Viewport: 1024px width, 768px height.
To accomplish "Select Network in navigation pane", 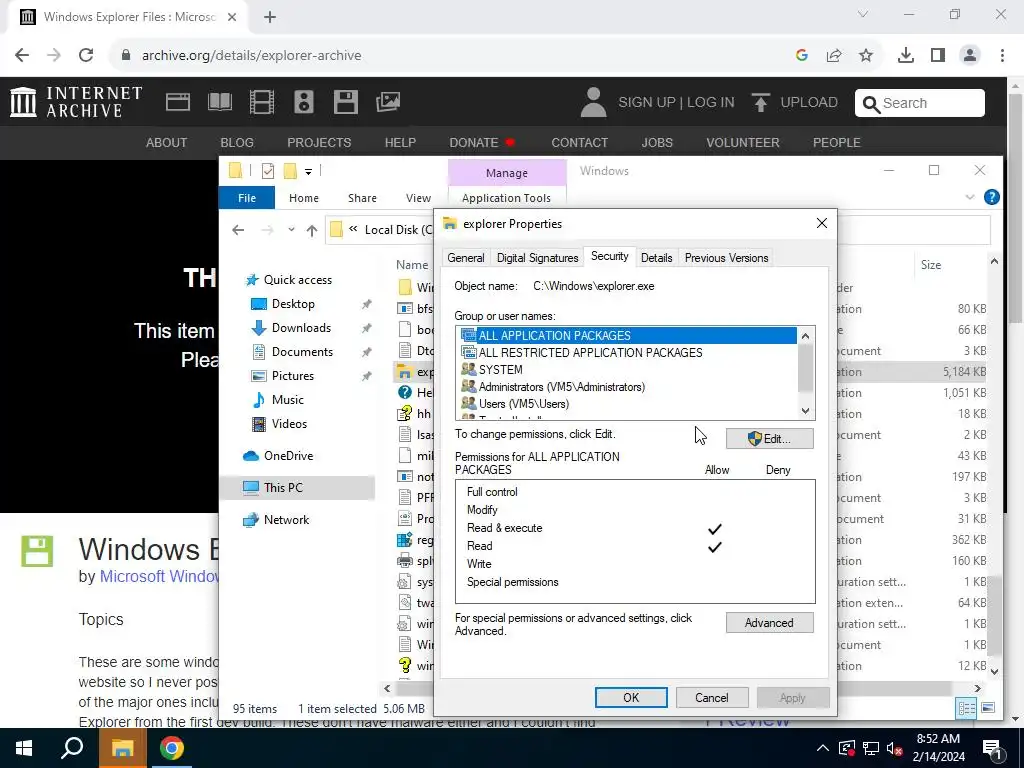I will click(286, 520).
